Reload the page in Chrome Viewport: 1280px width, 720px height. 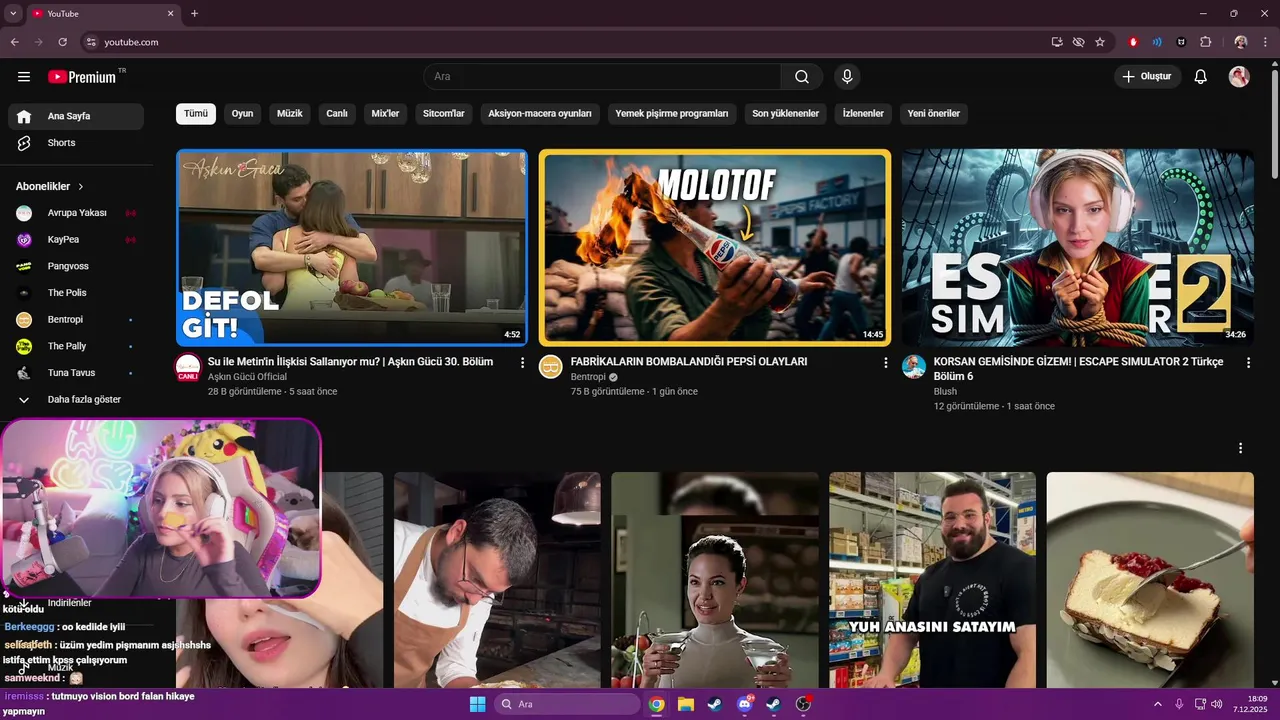point(62,42)
